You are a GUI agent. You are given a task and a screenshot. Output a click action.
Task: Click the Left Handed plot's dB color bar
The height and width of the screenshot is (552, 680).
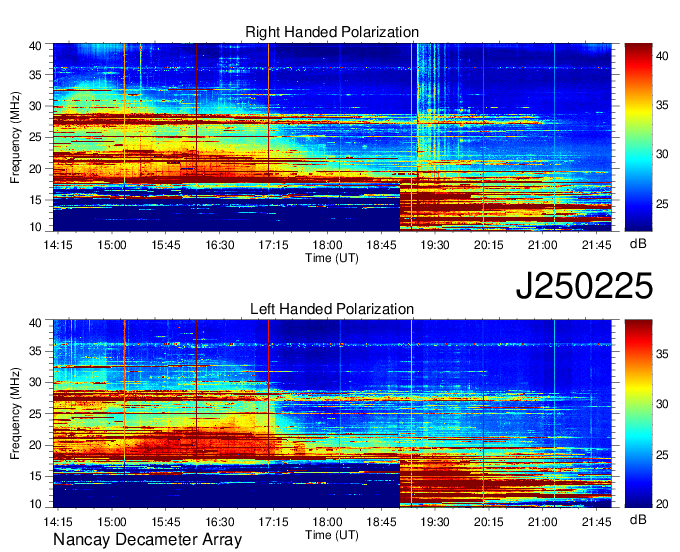pyautogui.click(x=638, y=414)
